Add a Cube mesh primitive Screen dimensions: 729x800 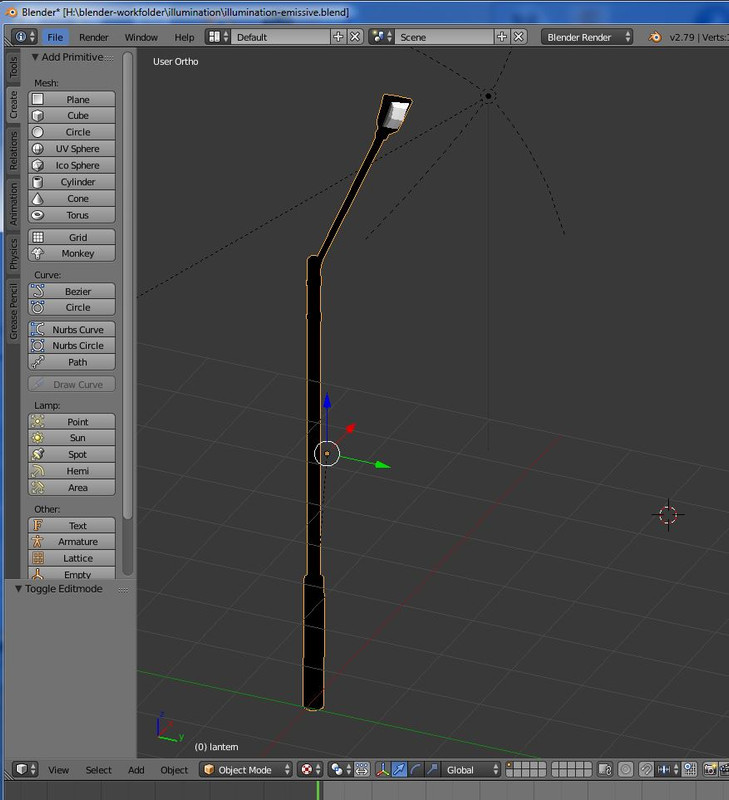[x=71, y=115]
